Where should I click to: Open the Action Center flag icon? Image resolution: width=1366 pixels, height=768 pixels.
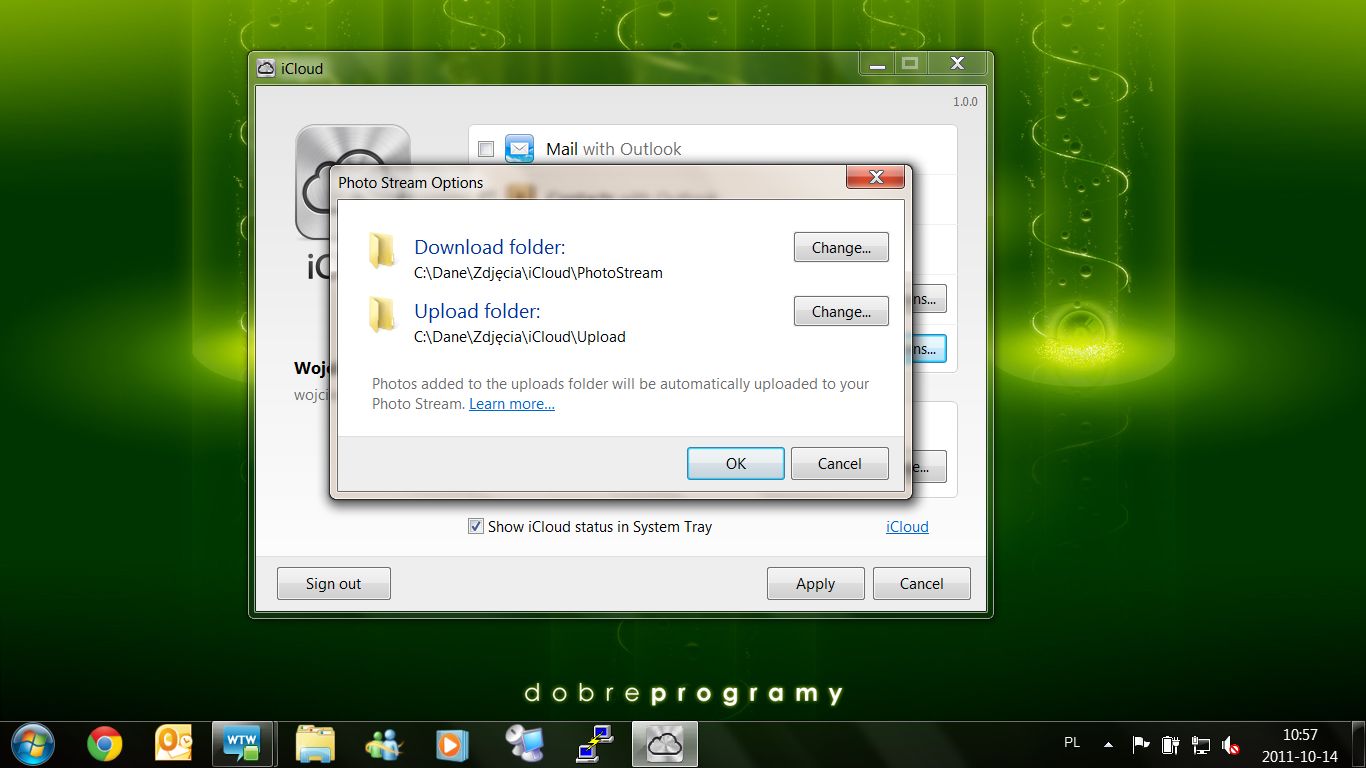[1140, 744]
